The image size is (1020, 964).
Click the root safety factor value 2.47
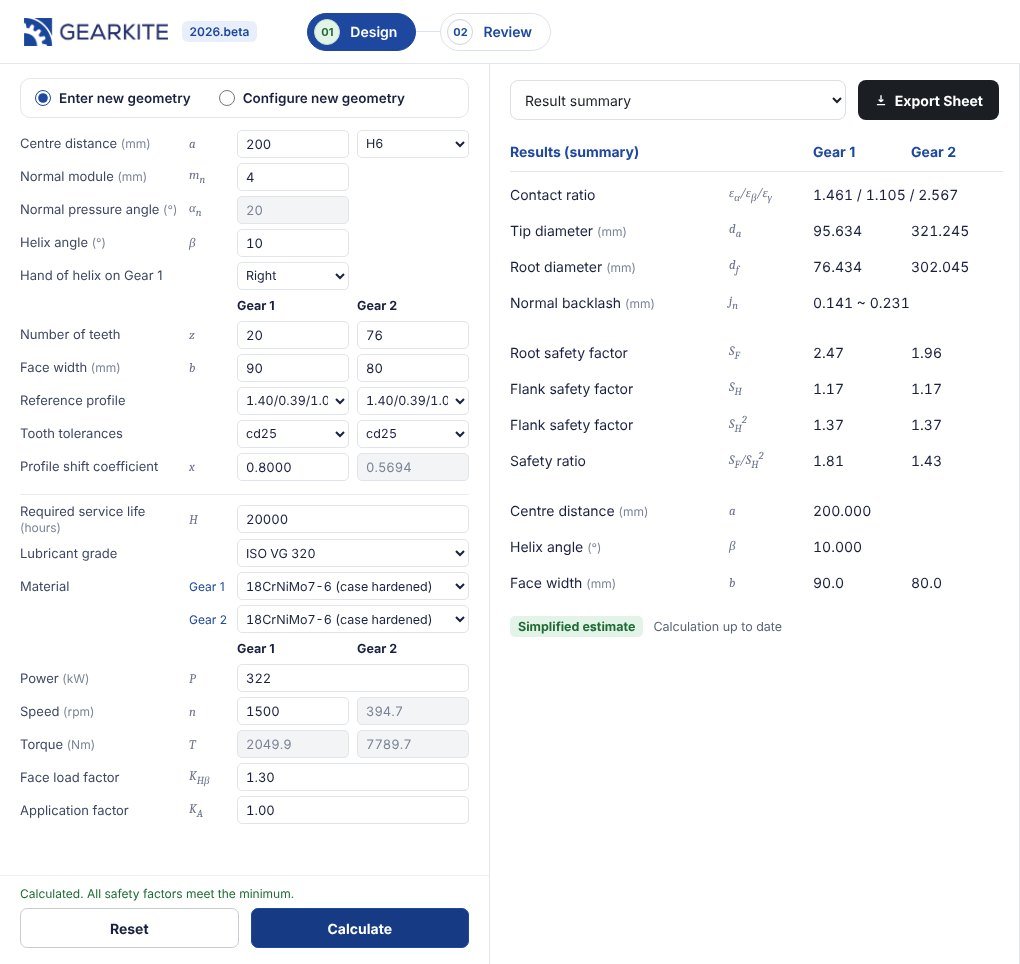coord(828,353)
